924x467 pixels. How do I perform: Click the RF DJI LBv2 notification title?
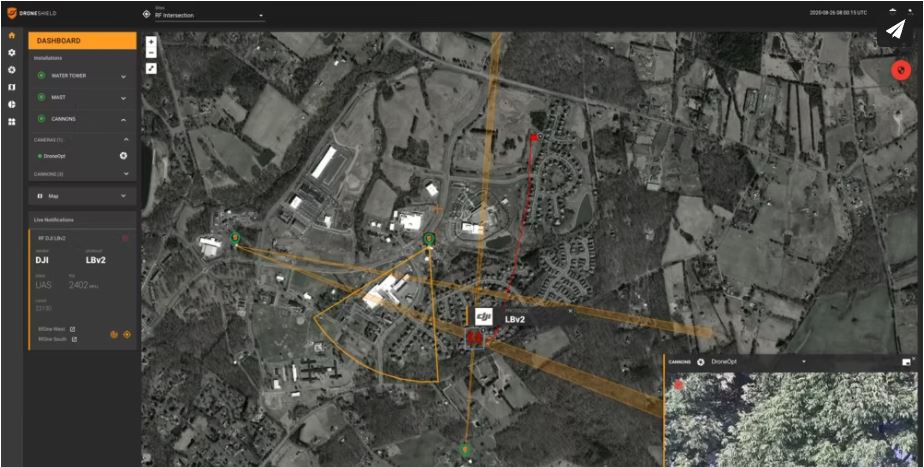51,238
